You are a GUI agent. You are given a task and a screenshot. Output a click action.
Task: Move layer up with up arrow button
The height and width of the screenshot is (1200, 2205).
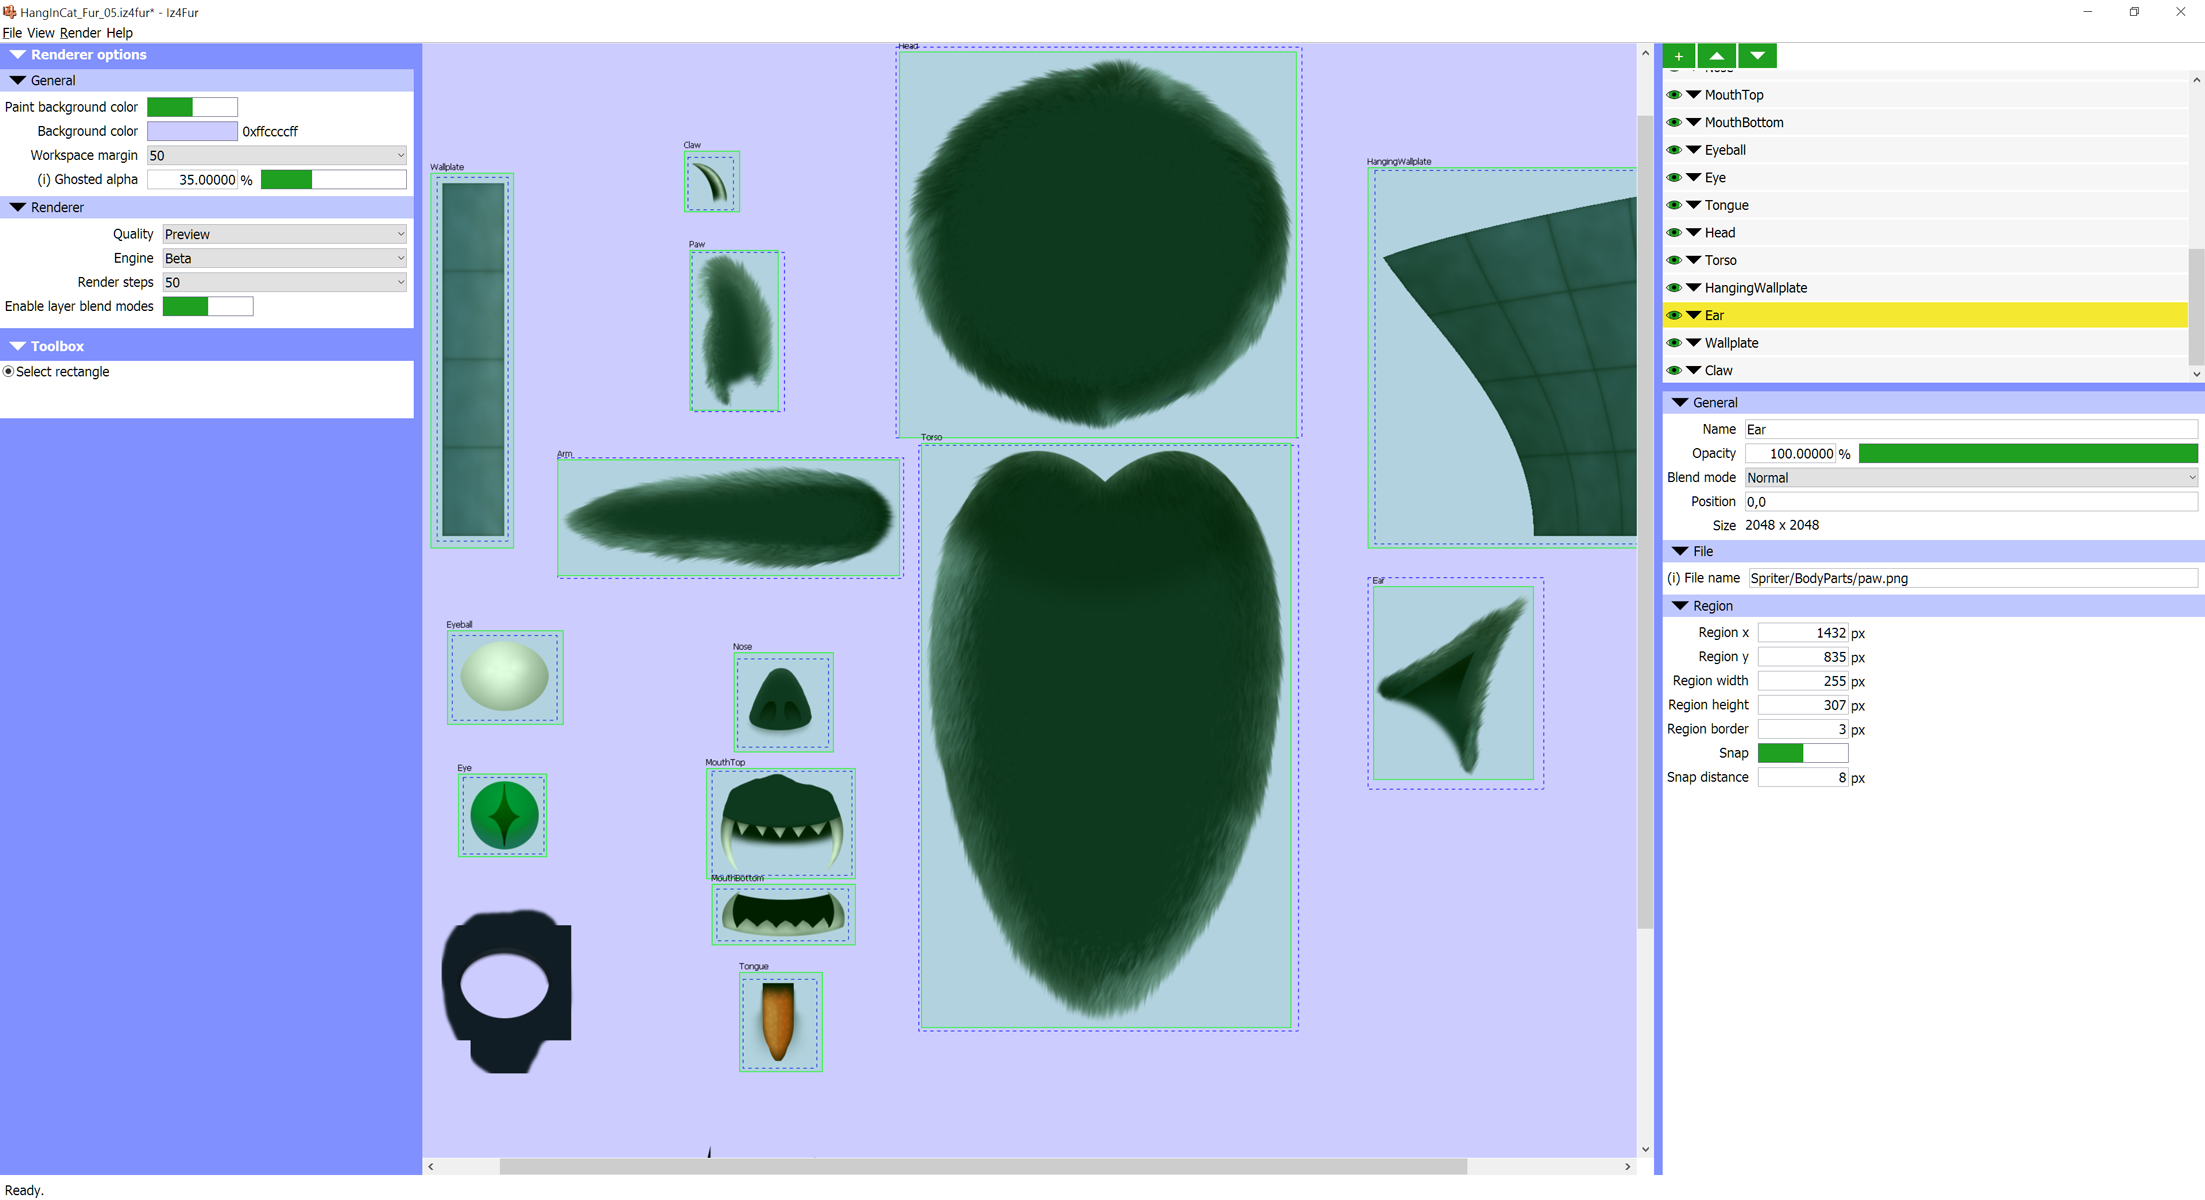1716,56
